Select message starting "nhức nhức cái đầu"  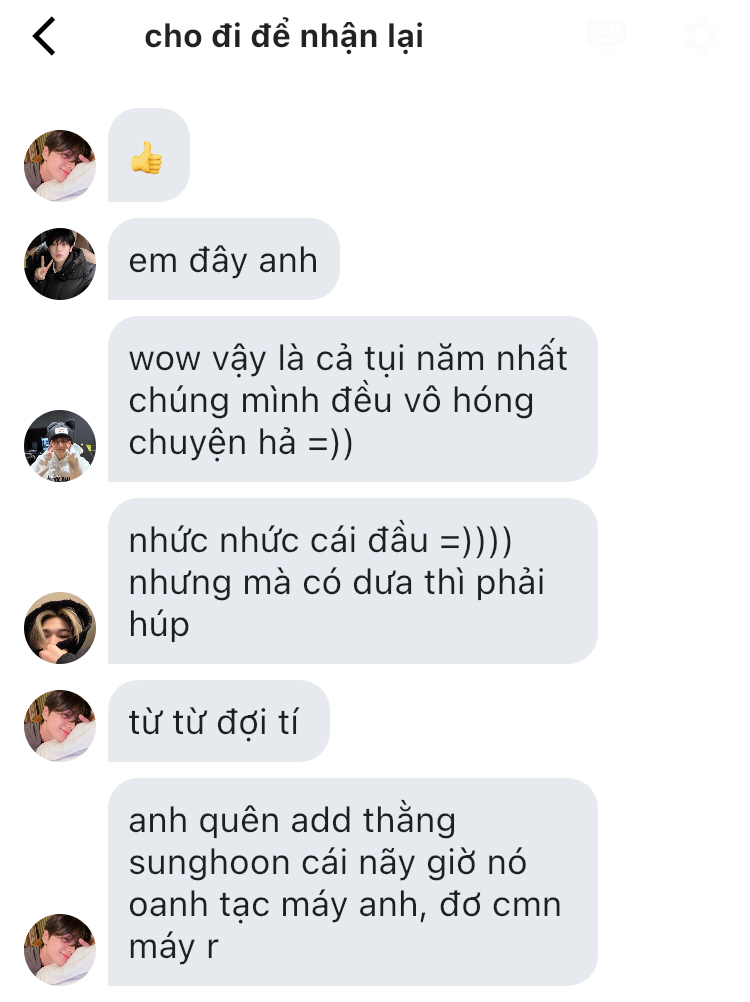point(353,581)
